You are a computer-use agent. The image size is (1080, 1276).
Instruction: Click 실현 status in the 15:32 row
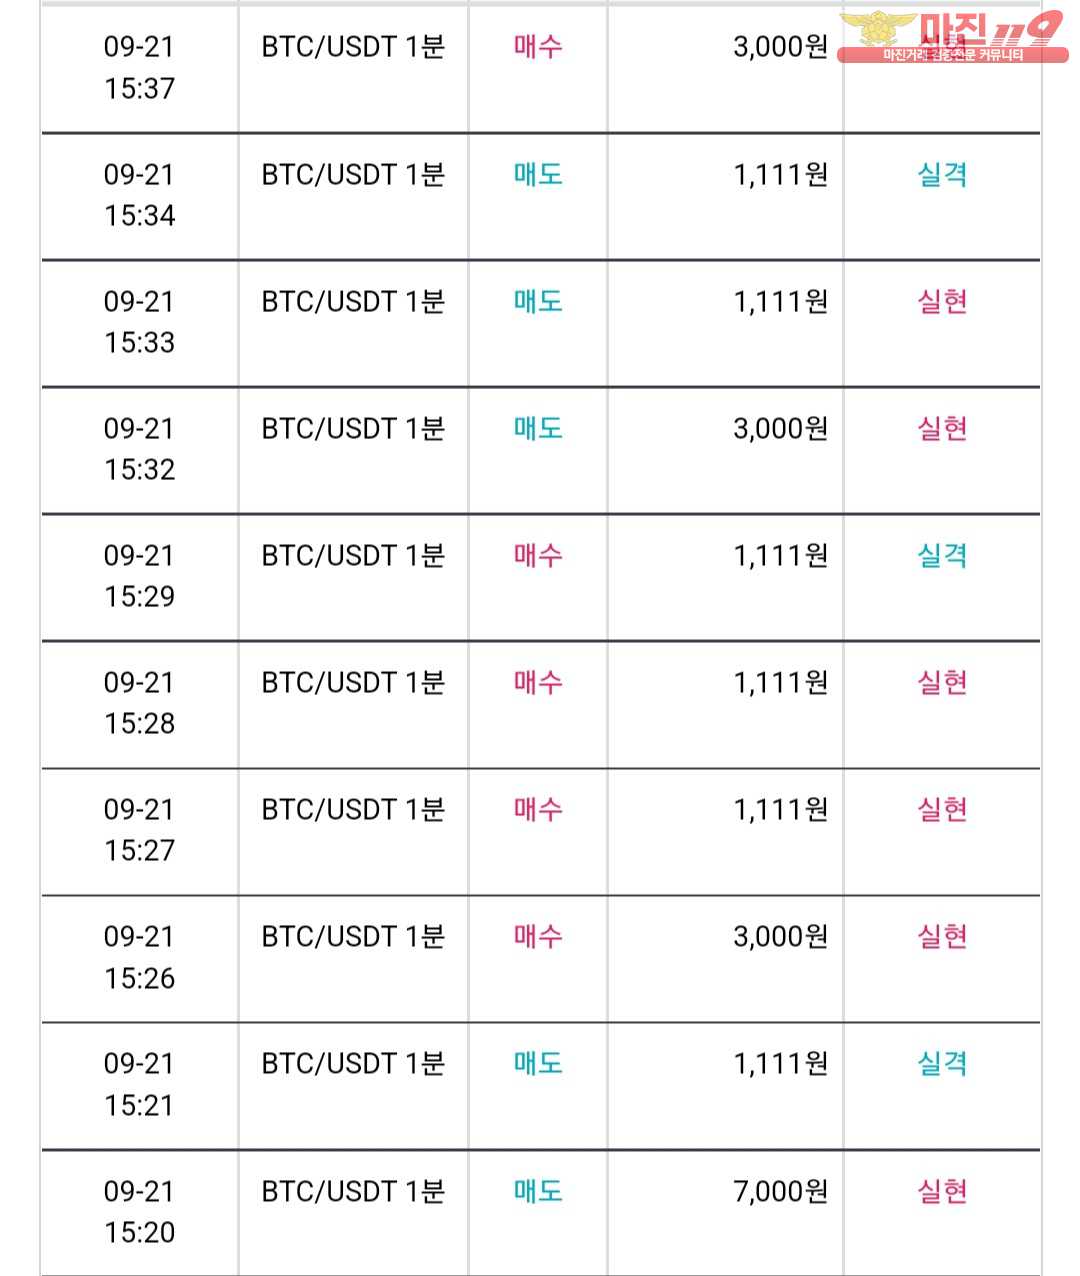click(942, 428)
